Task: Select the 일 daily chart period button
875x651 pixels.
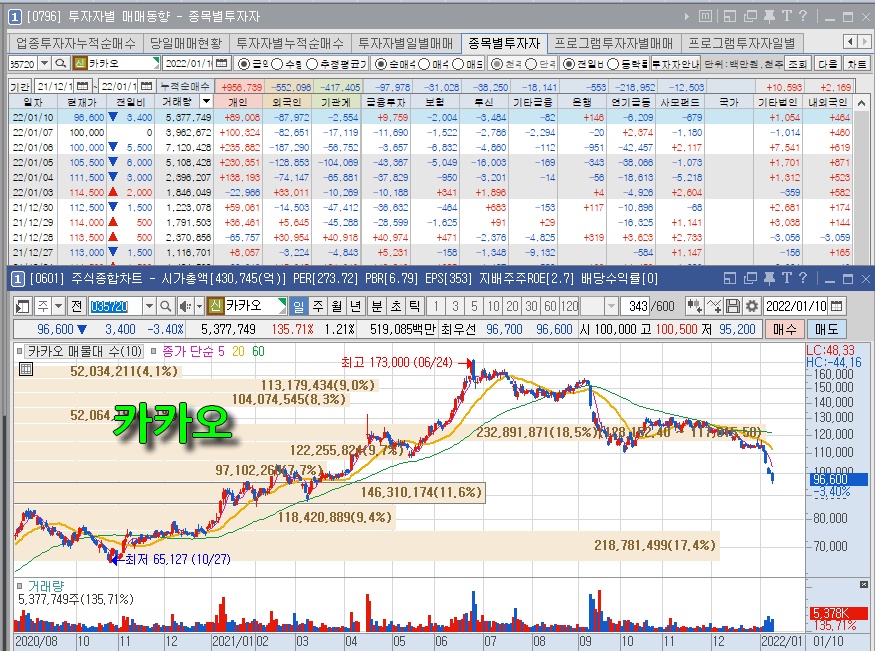Action: [299, 306]
